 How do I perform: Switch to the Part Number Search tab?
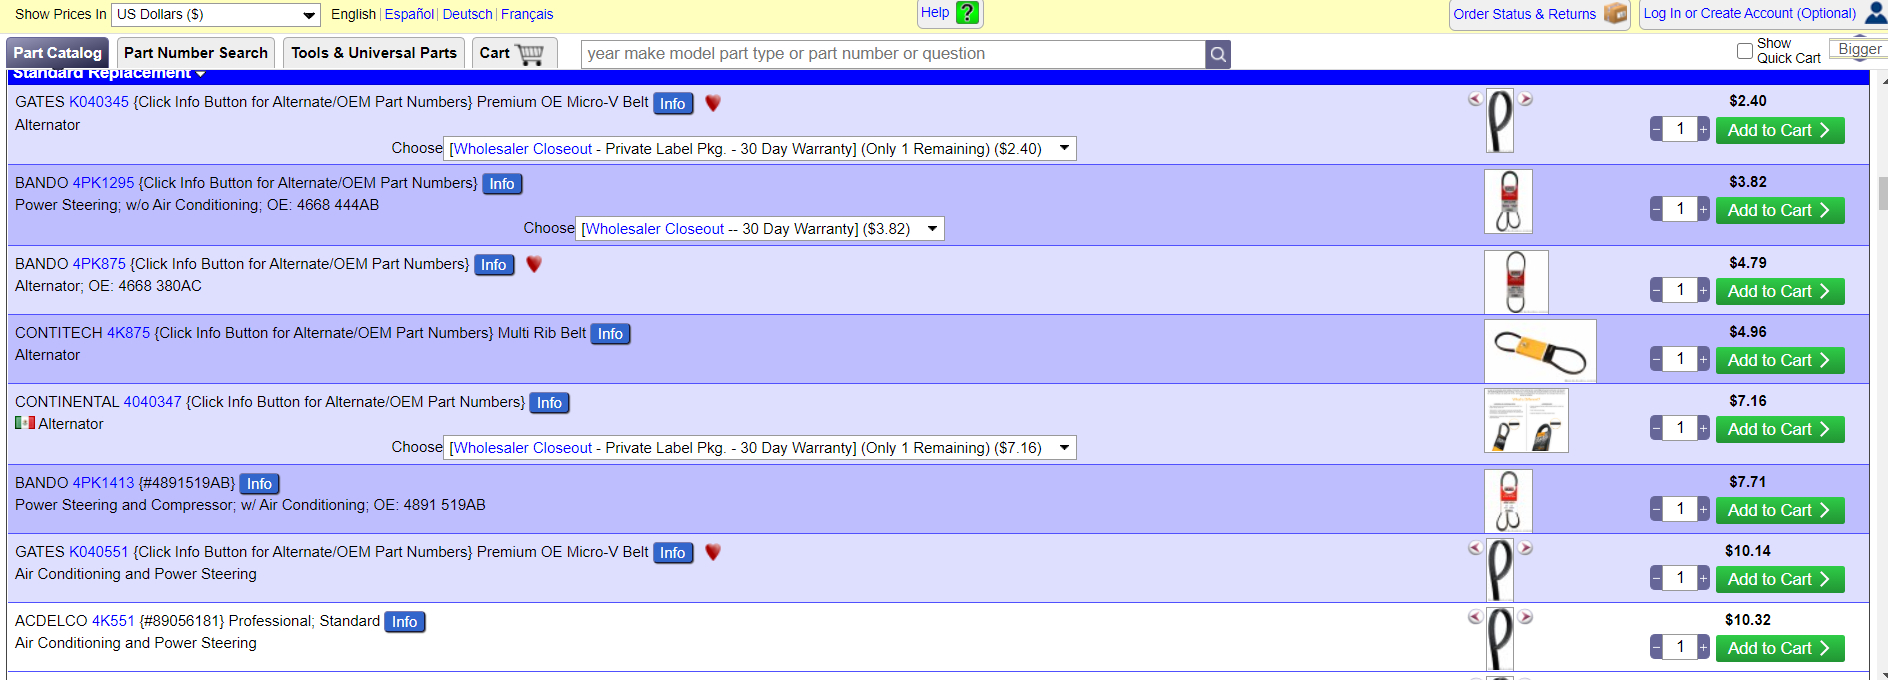pyautogui.click(x=196, y=53)
